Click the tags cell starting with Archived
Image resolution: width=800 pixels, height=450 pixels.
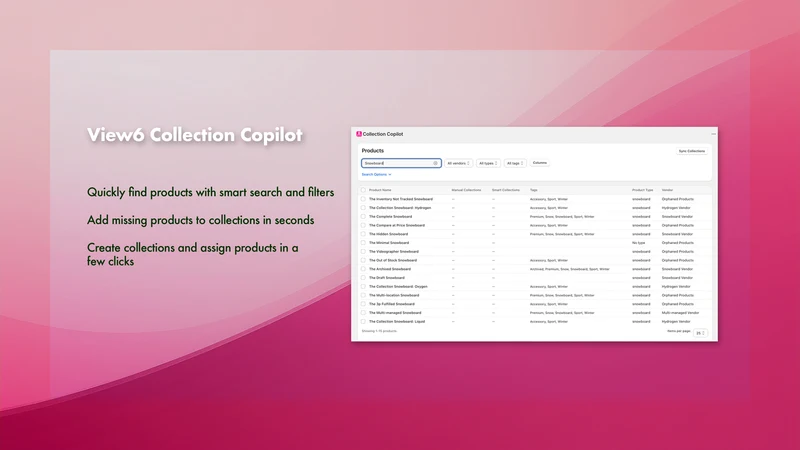tap(569, 269)
